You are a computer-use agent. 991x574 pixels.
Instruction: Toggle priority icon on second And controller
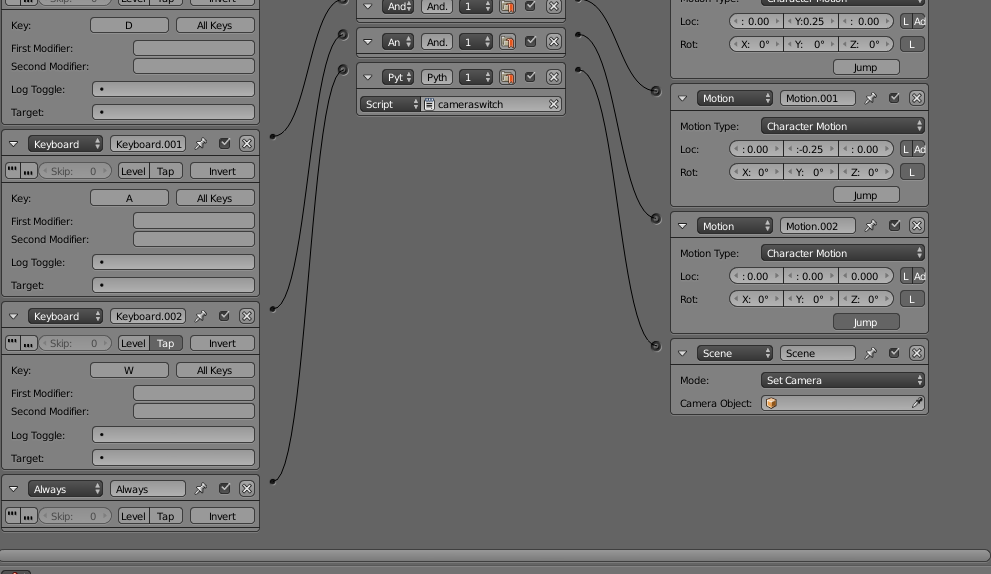tap(508, 42)
